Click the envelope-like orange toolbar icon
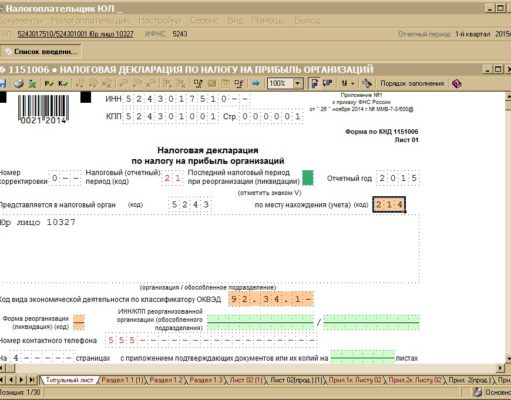Image resolution: width=511 pixels, height=400 pixels. (x=212, y=83)
